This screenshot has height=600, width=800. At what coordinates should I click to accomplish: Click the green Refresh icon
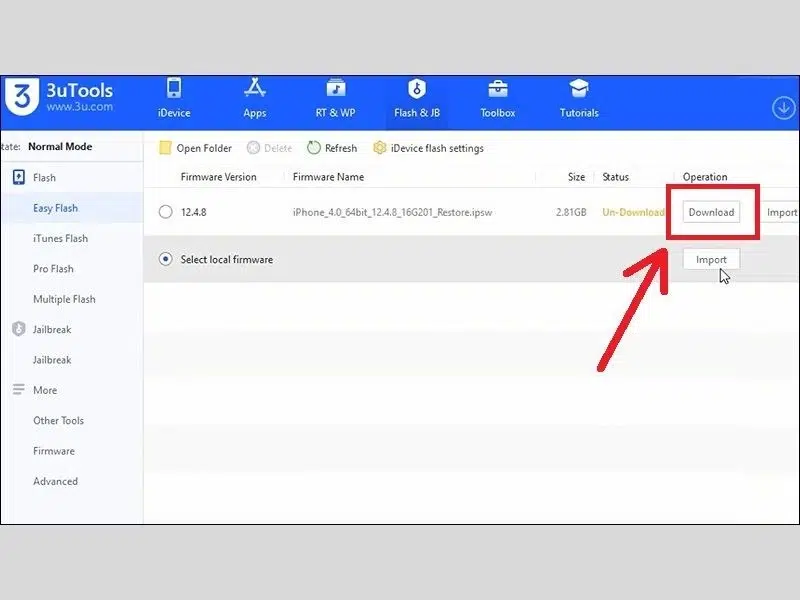tap(314, 148)
